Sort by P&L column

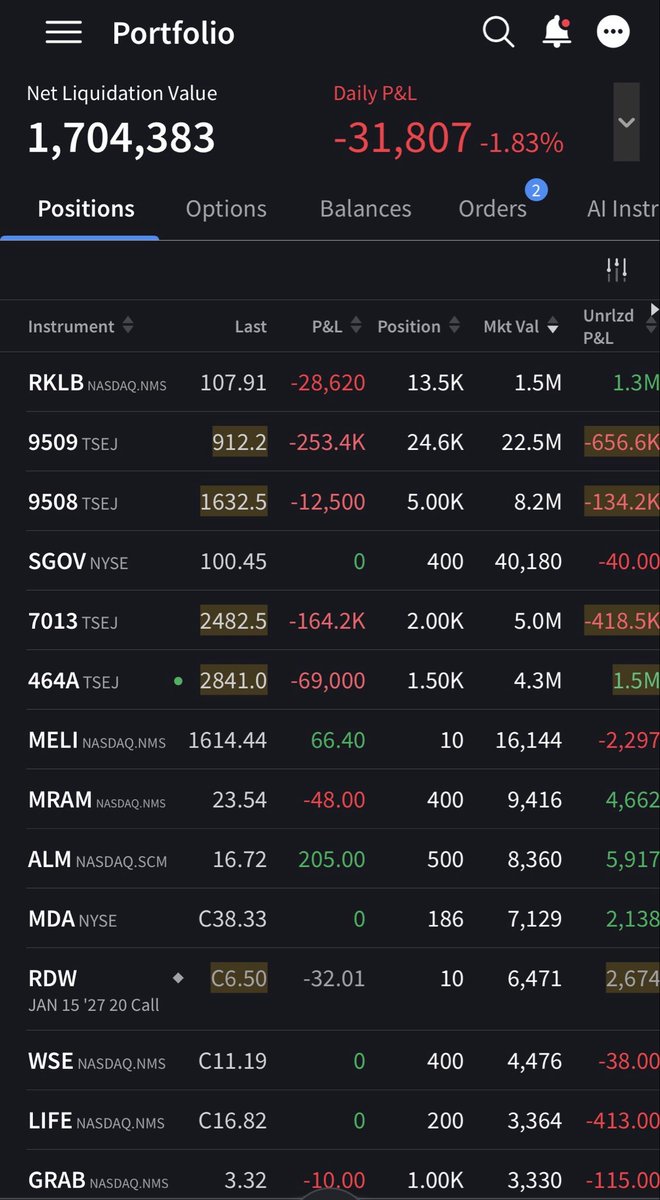click(336, 326)
